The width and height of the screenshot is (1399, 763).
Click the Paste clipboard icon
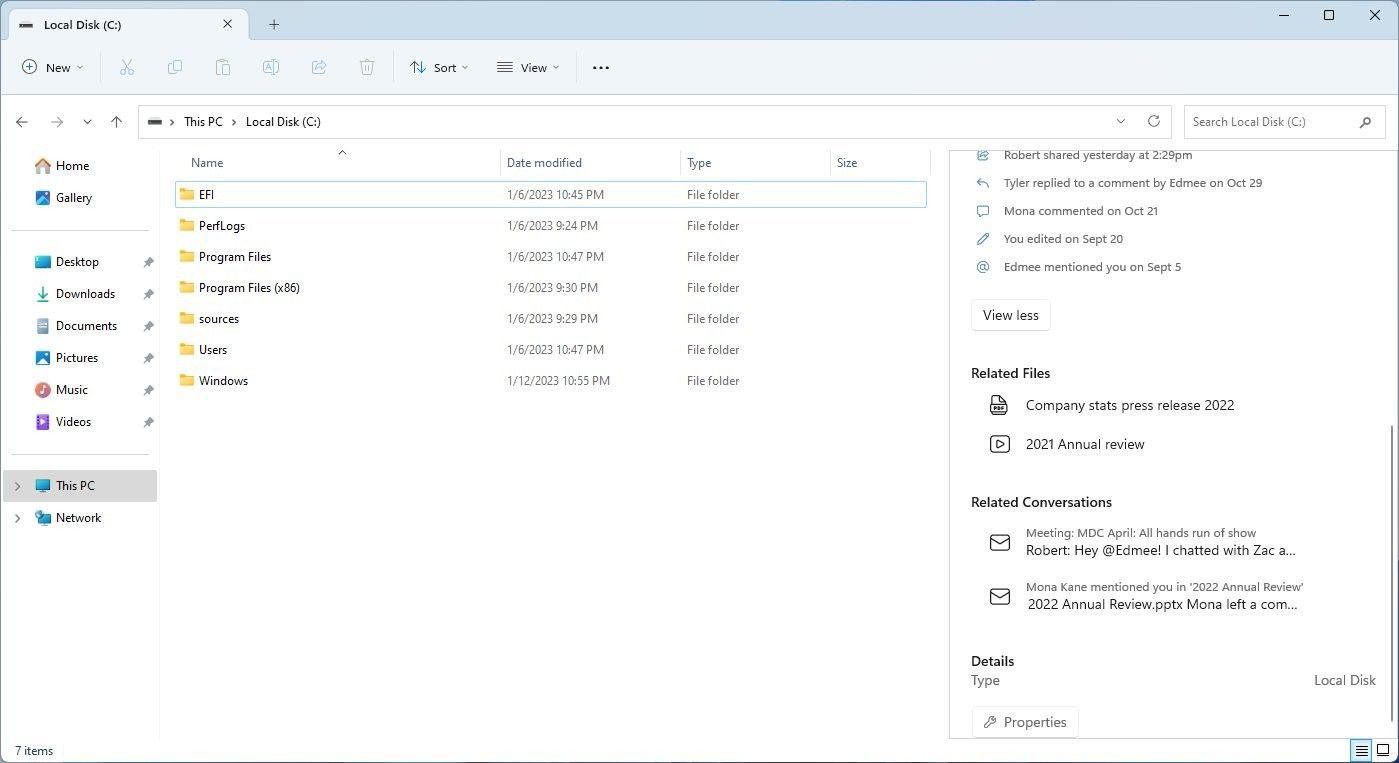click(x=223, y=67)
